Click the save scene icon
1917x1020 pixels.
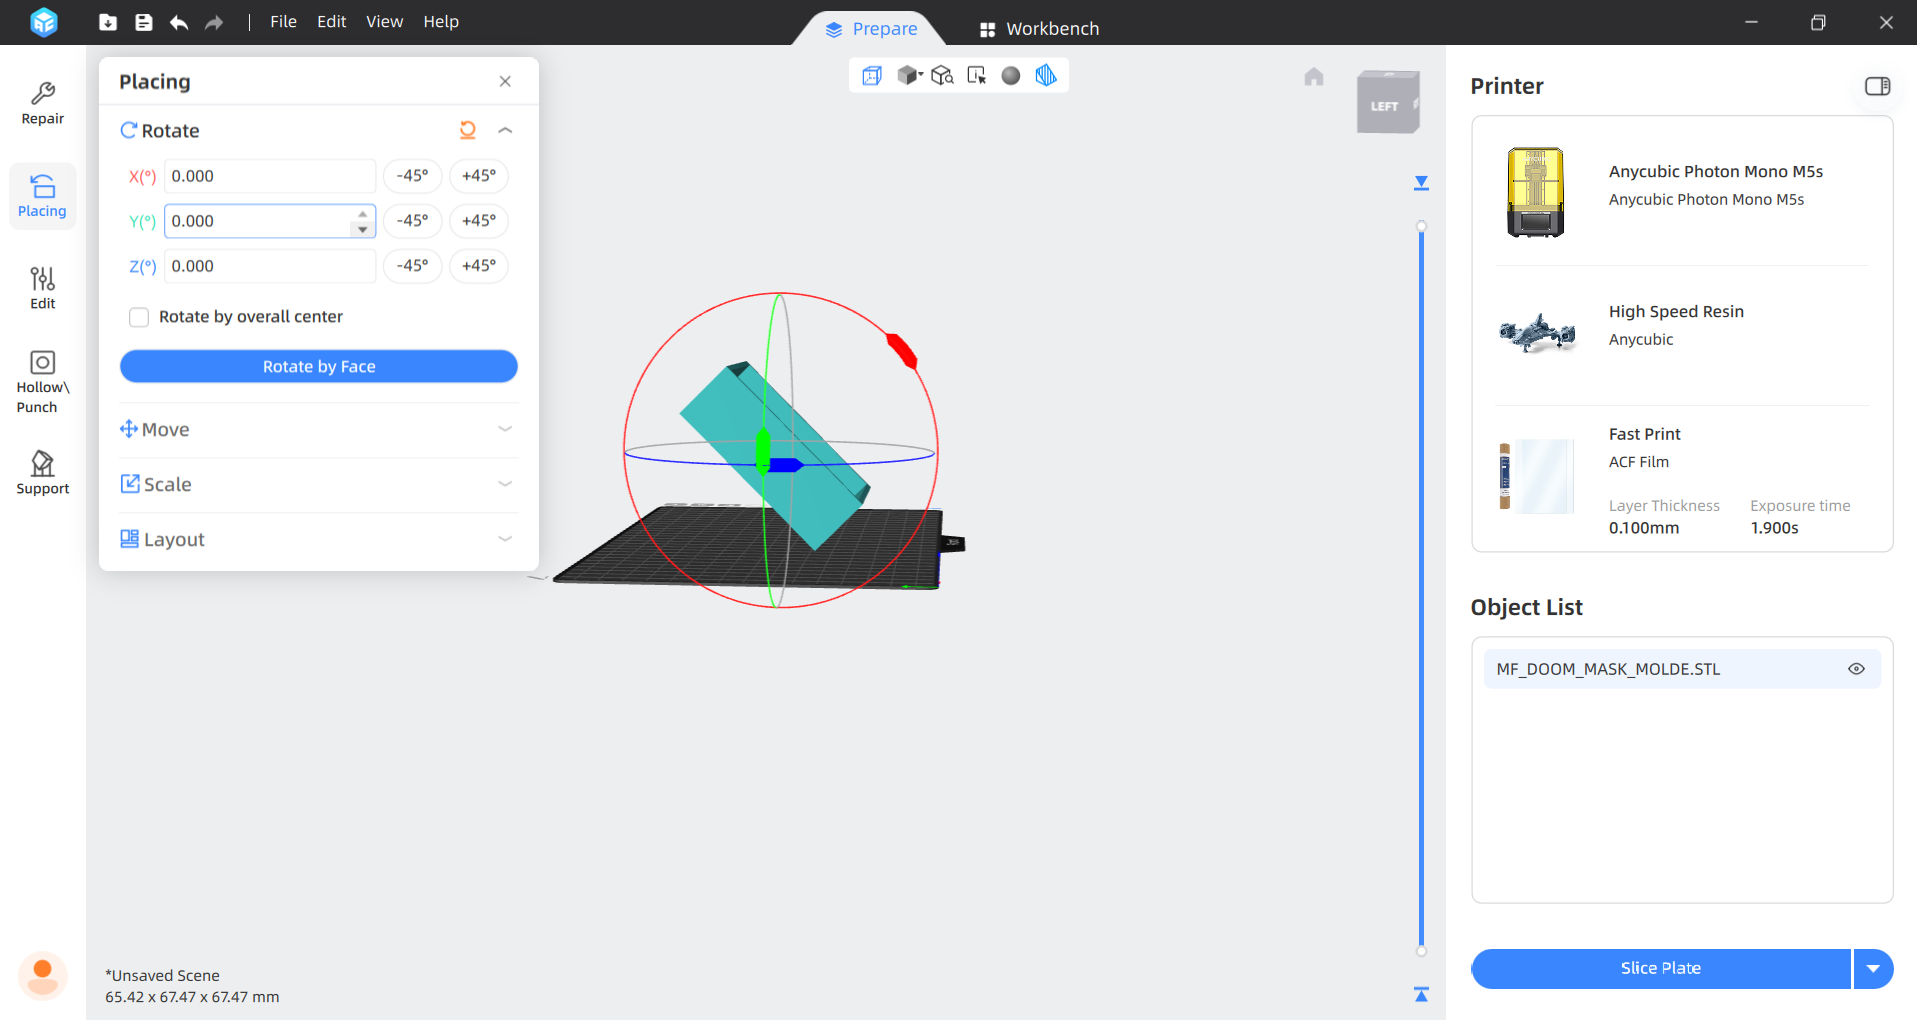tap(144, 22)
